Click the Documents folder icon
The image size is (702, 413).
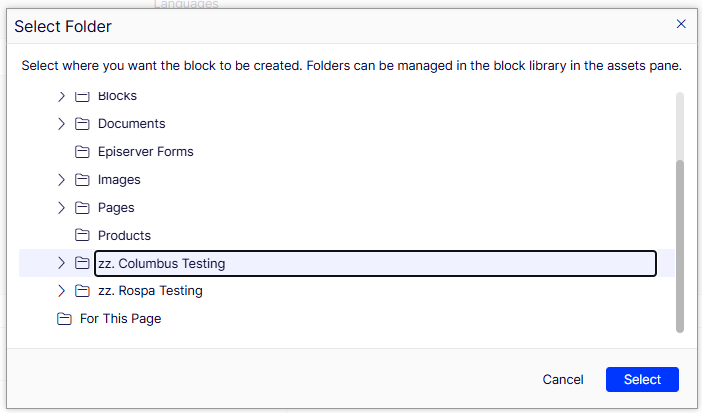[x=82, y=124]
